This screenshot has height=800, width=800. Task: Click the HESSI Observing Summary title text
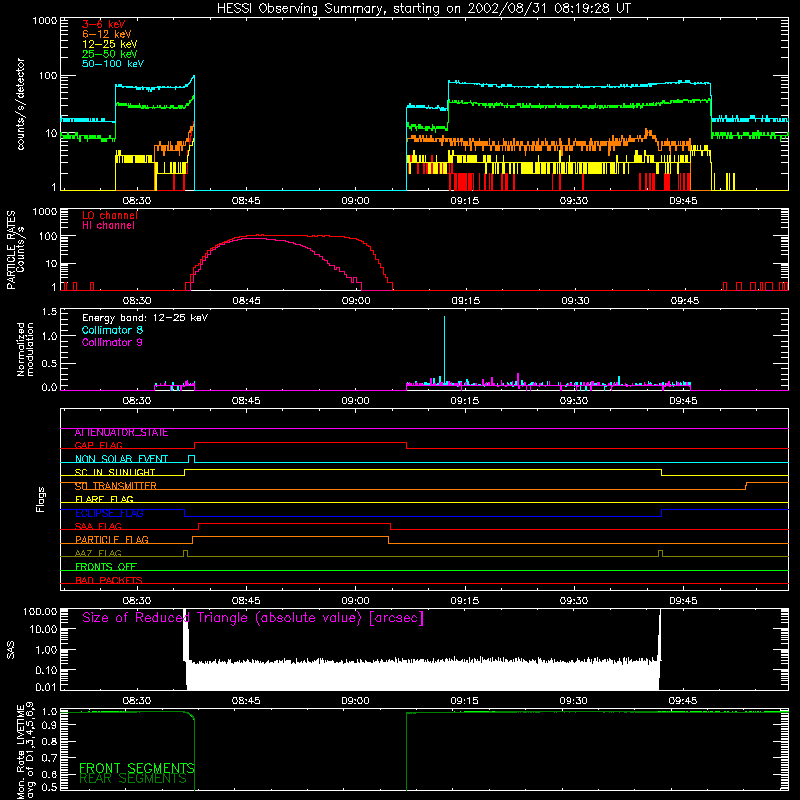[x=423, y=9]
